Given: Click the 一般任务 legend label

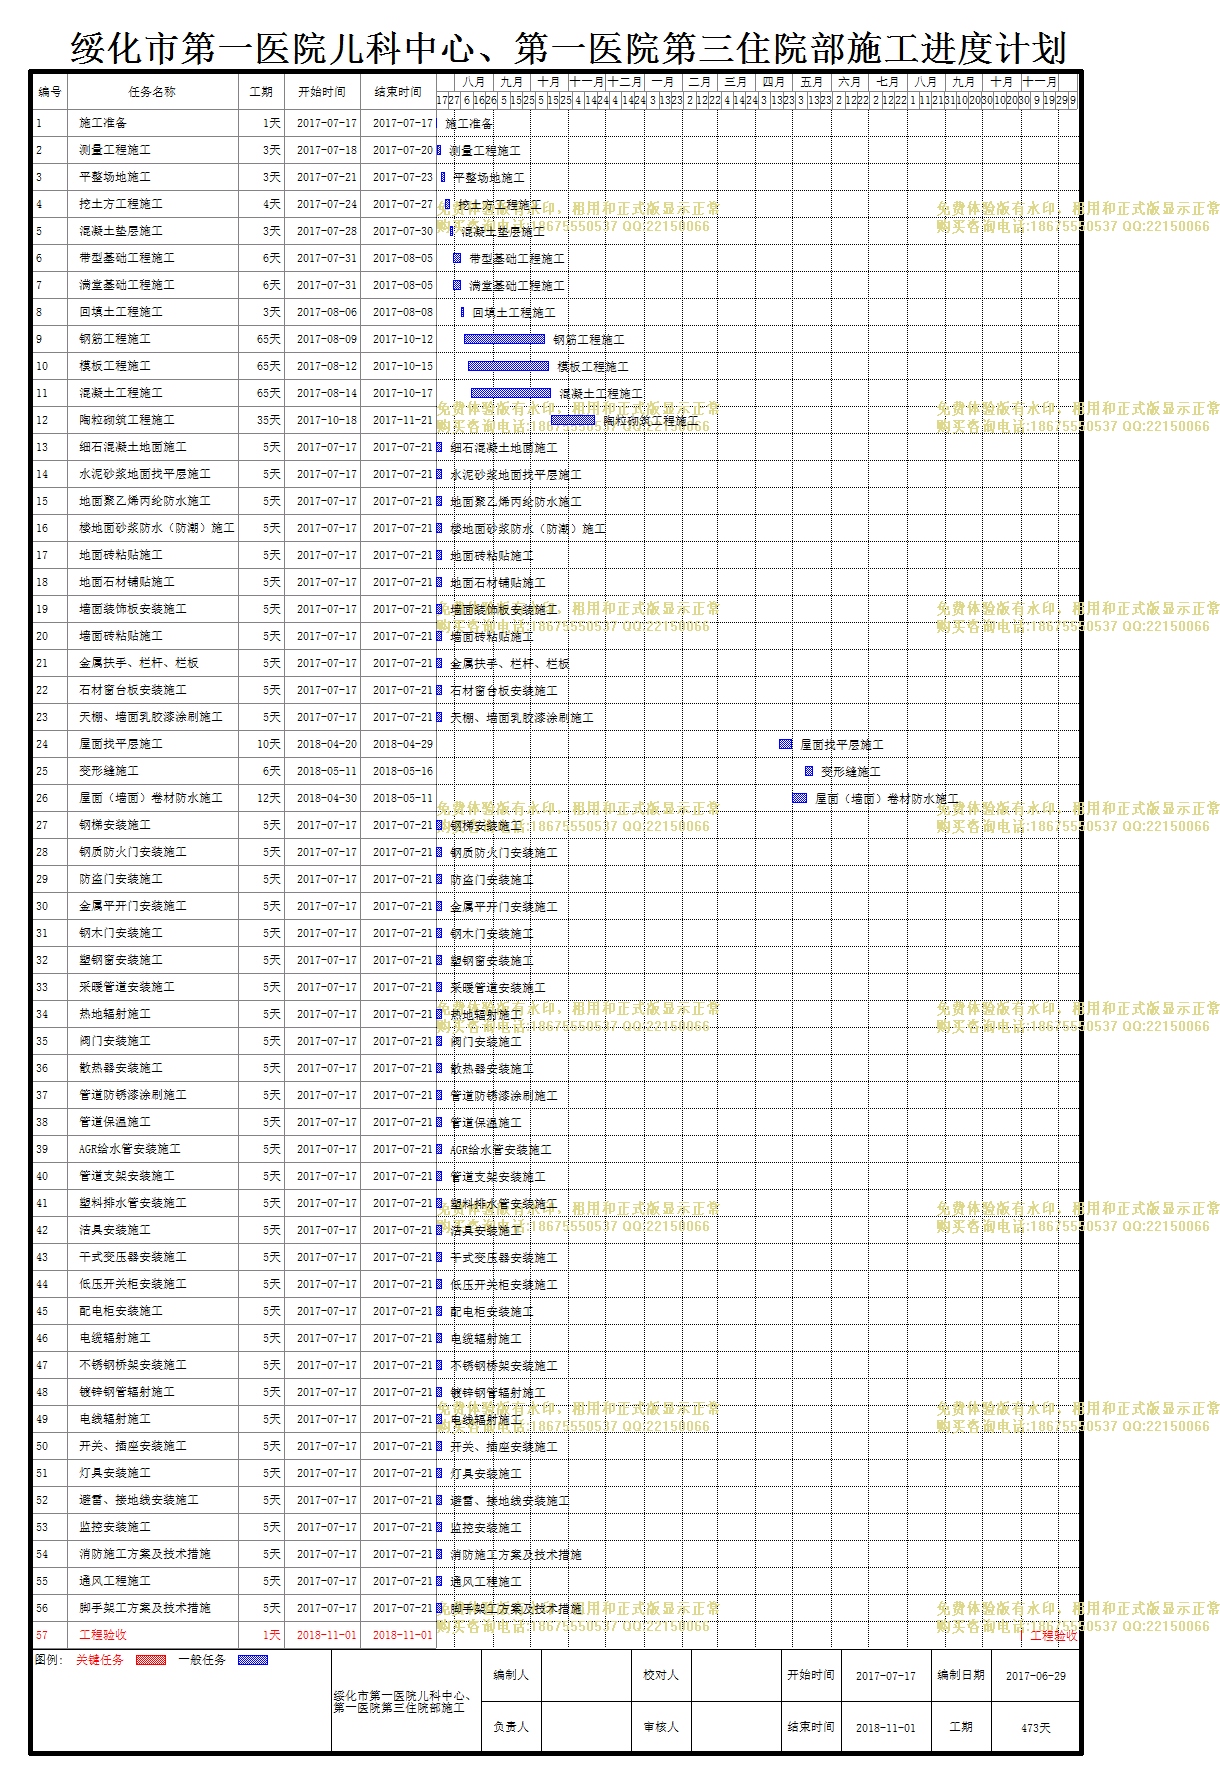Looking at the screenshot, I should 202,1660.
